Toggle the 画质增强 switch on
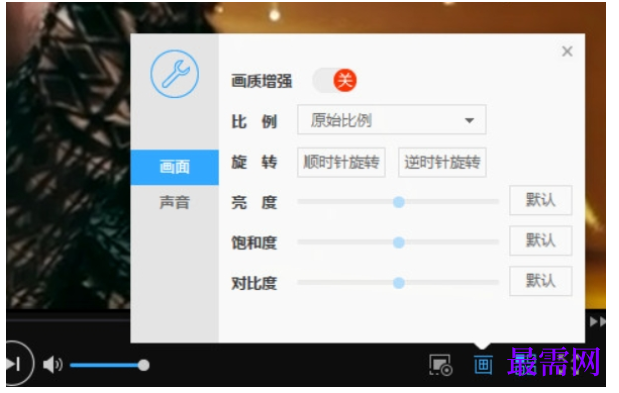Image resolution: width=619 pixels, height=393 pixels. pos(335,80)
